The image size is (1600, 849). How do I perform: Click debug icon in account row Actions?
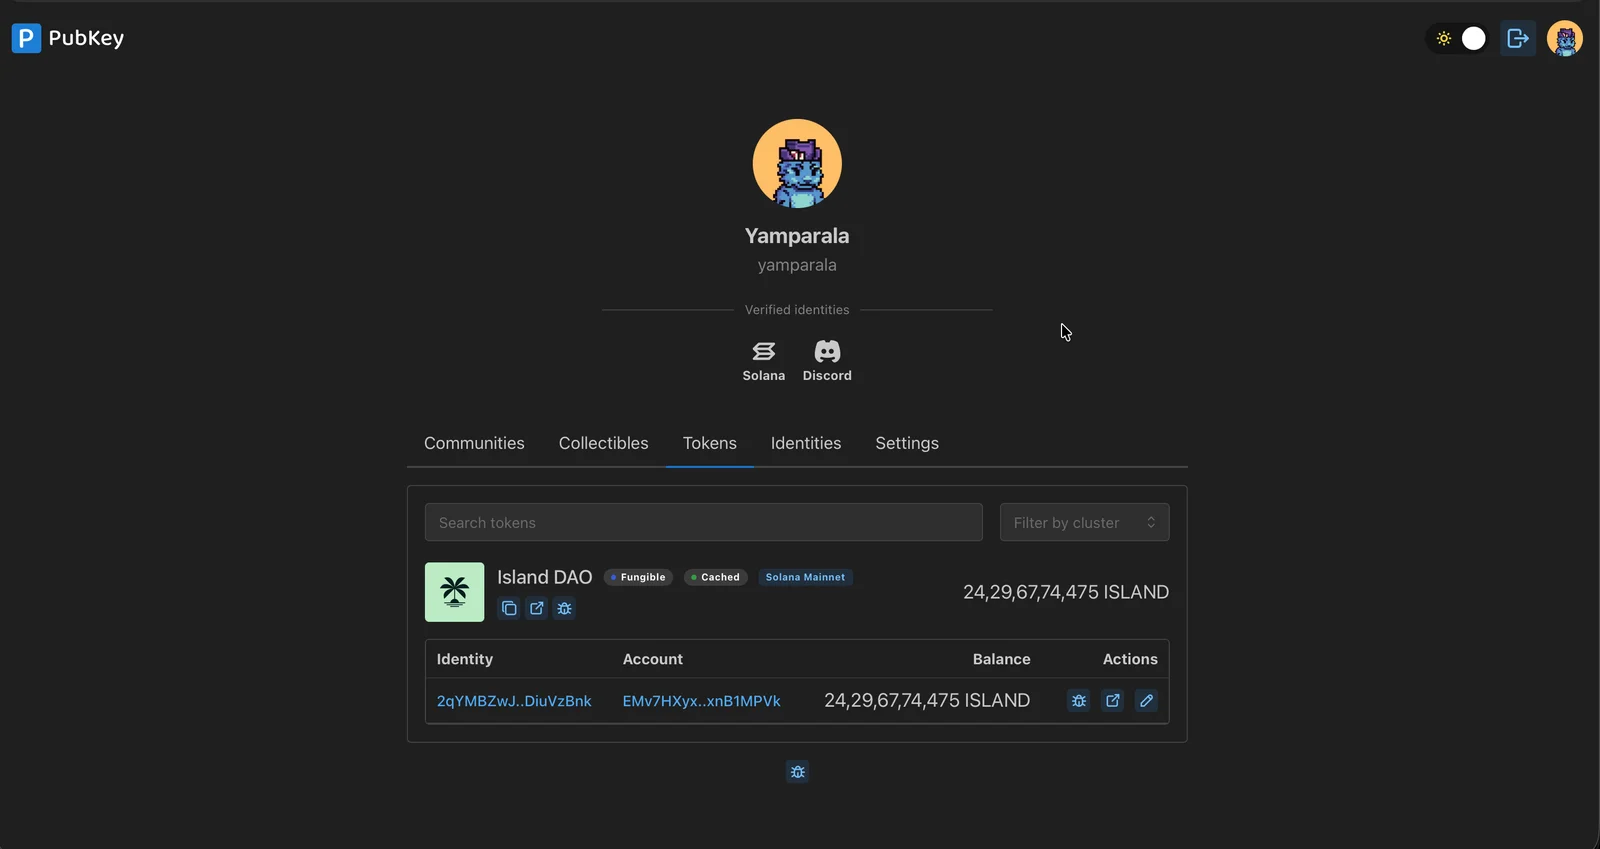[x=1079, y=701]
